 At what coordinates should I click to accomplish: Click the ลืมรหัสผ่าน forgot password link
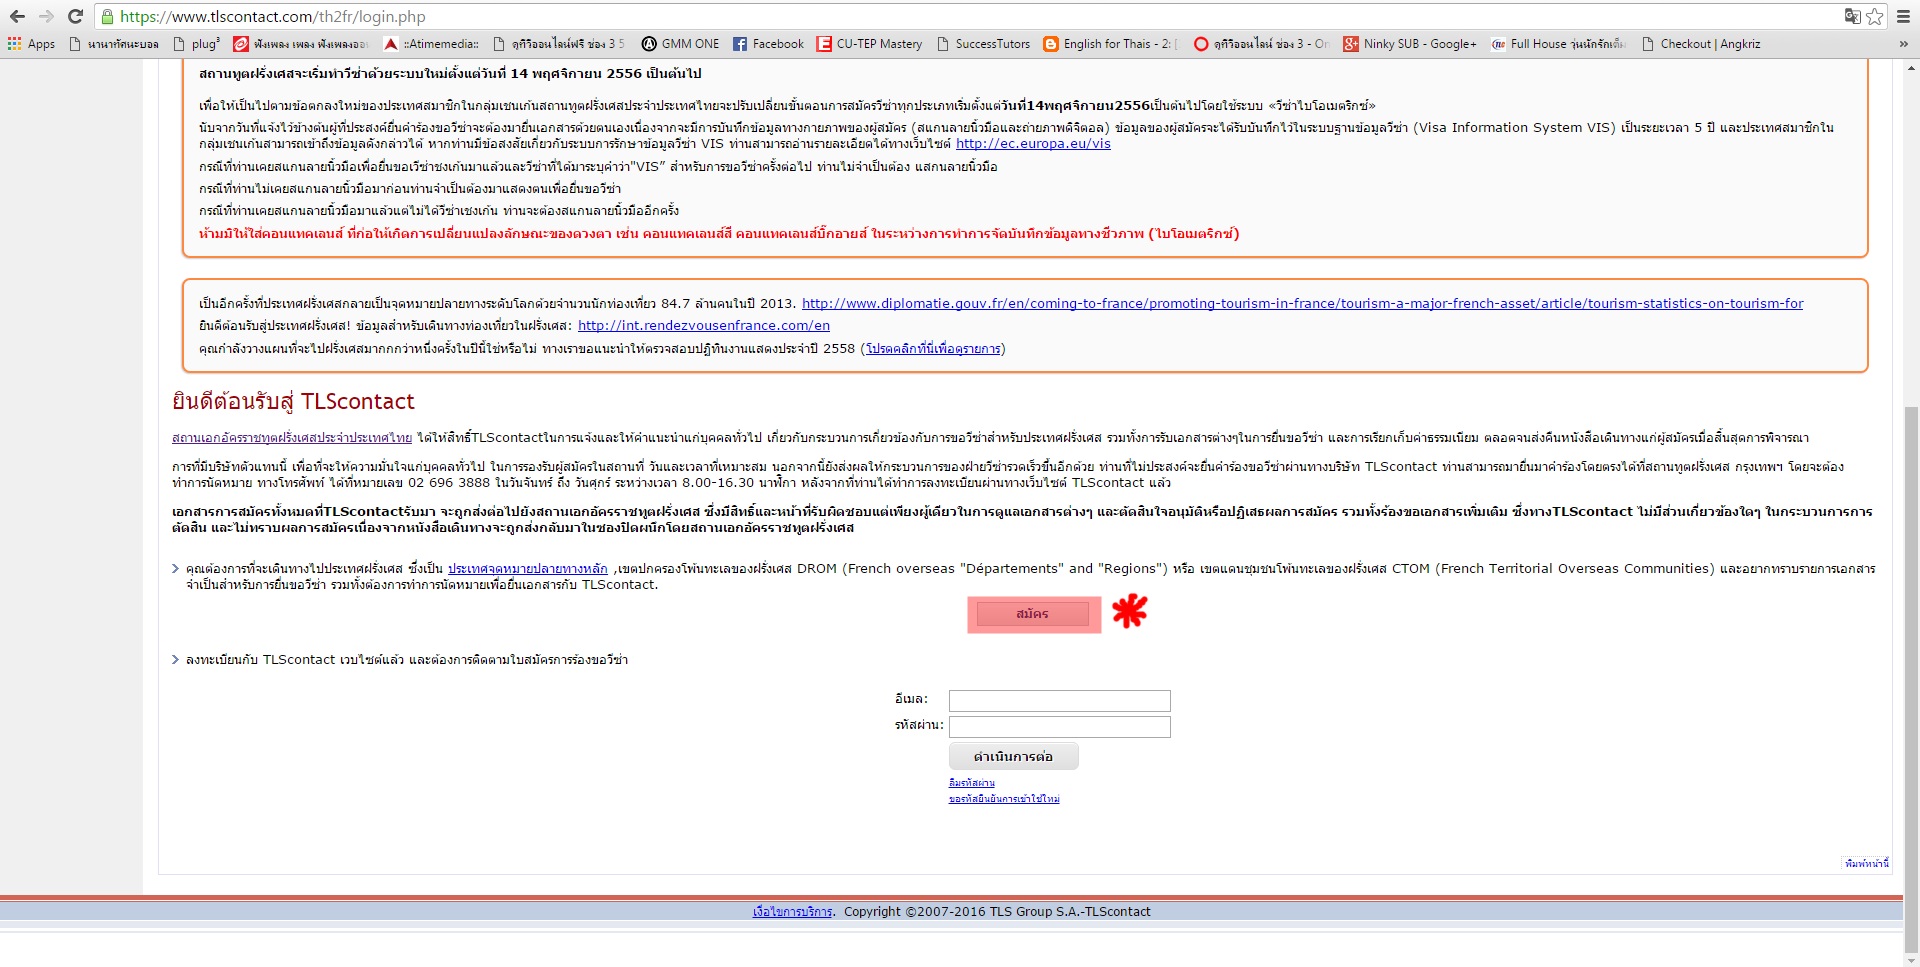coord(972,783)
